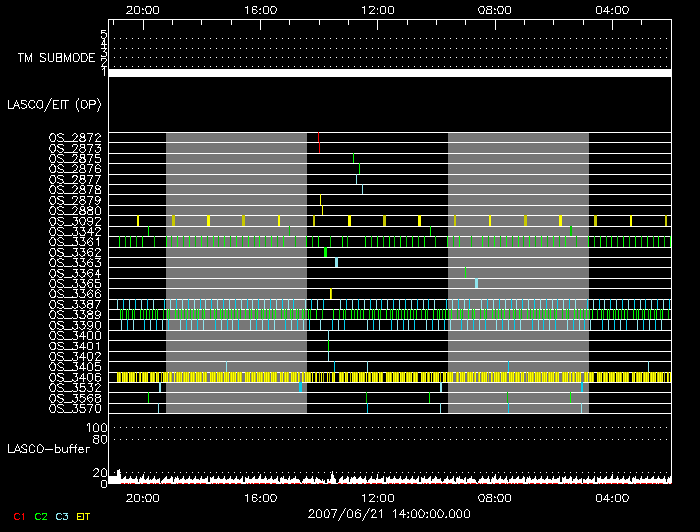Select the green C2 legend label
The height and width of the screenshot is (532, 700).
40,516
